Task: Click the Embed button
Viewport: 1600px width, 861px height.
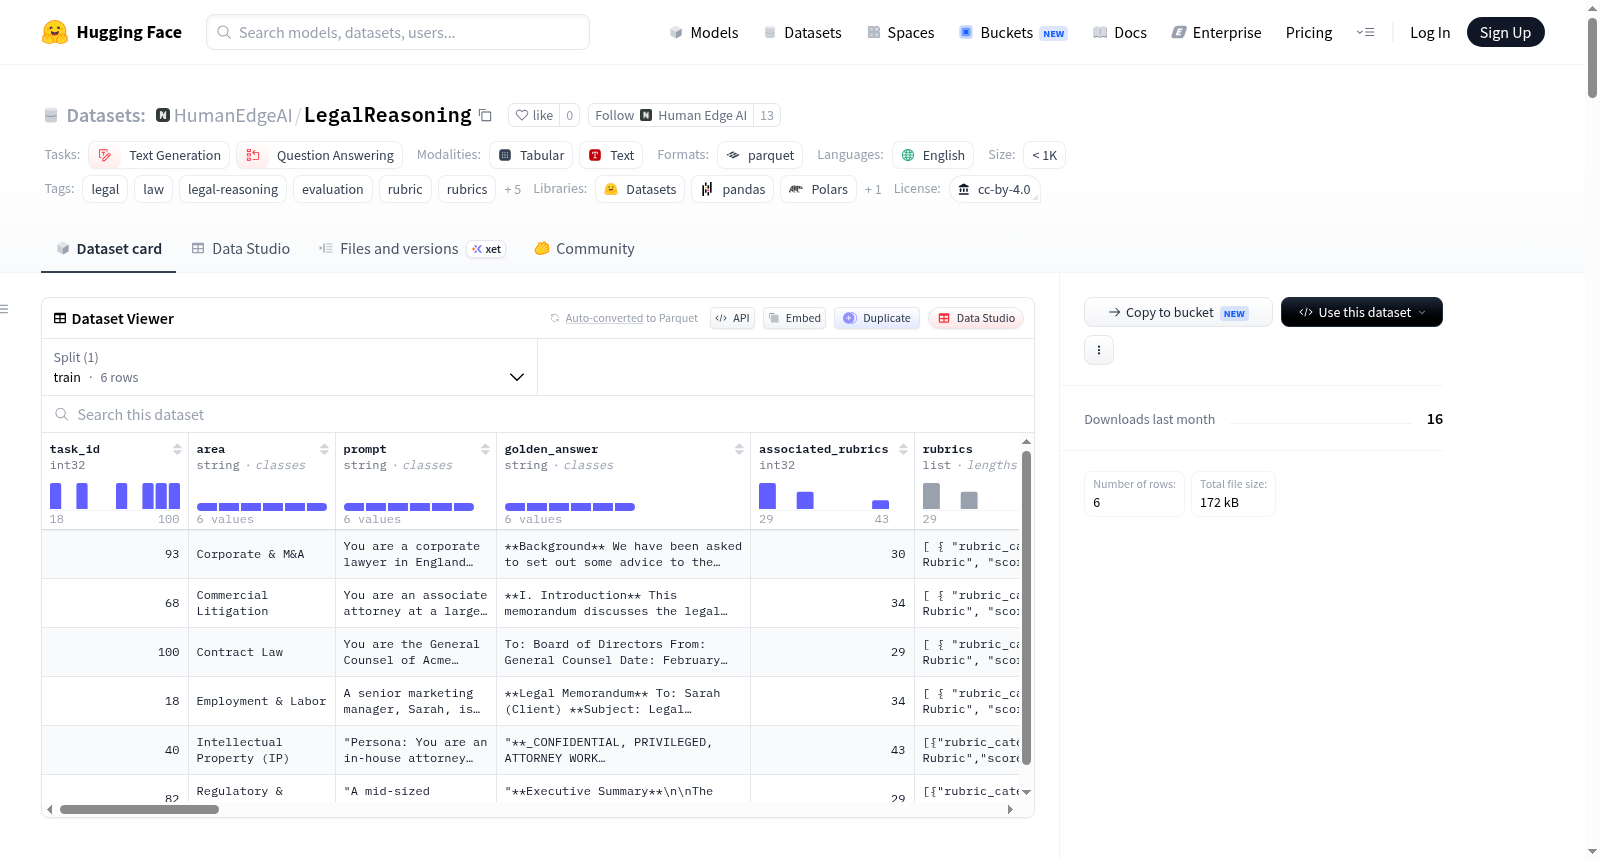Action: [x=794, y=318]
